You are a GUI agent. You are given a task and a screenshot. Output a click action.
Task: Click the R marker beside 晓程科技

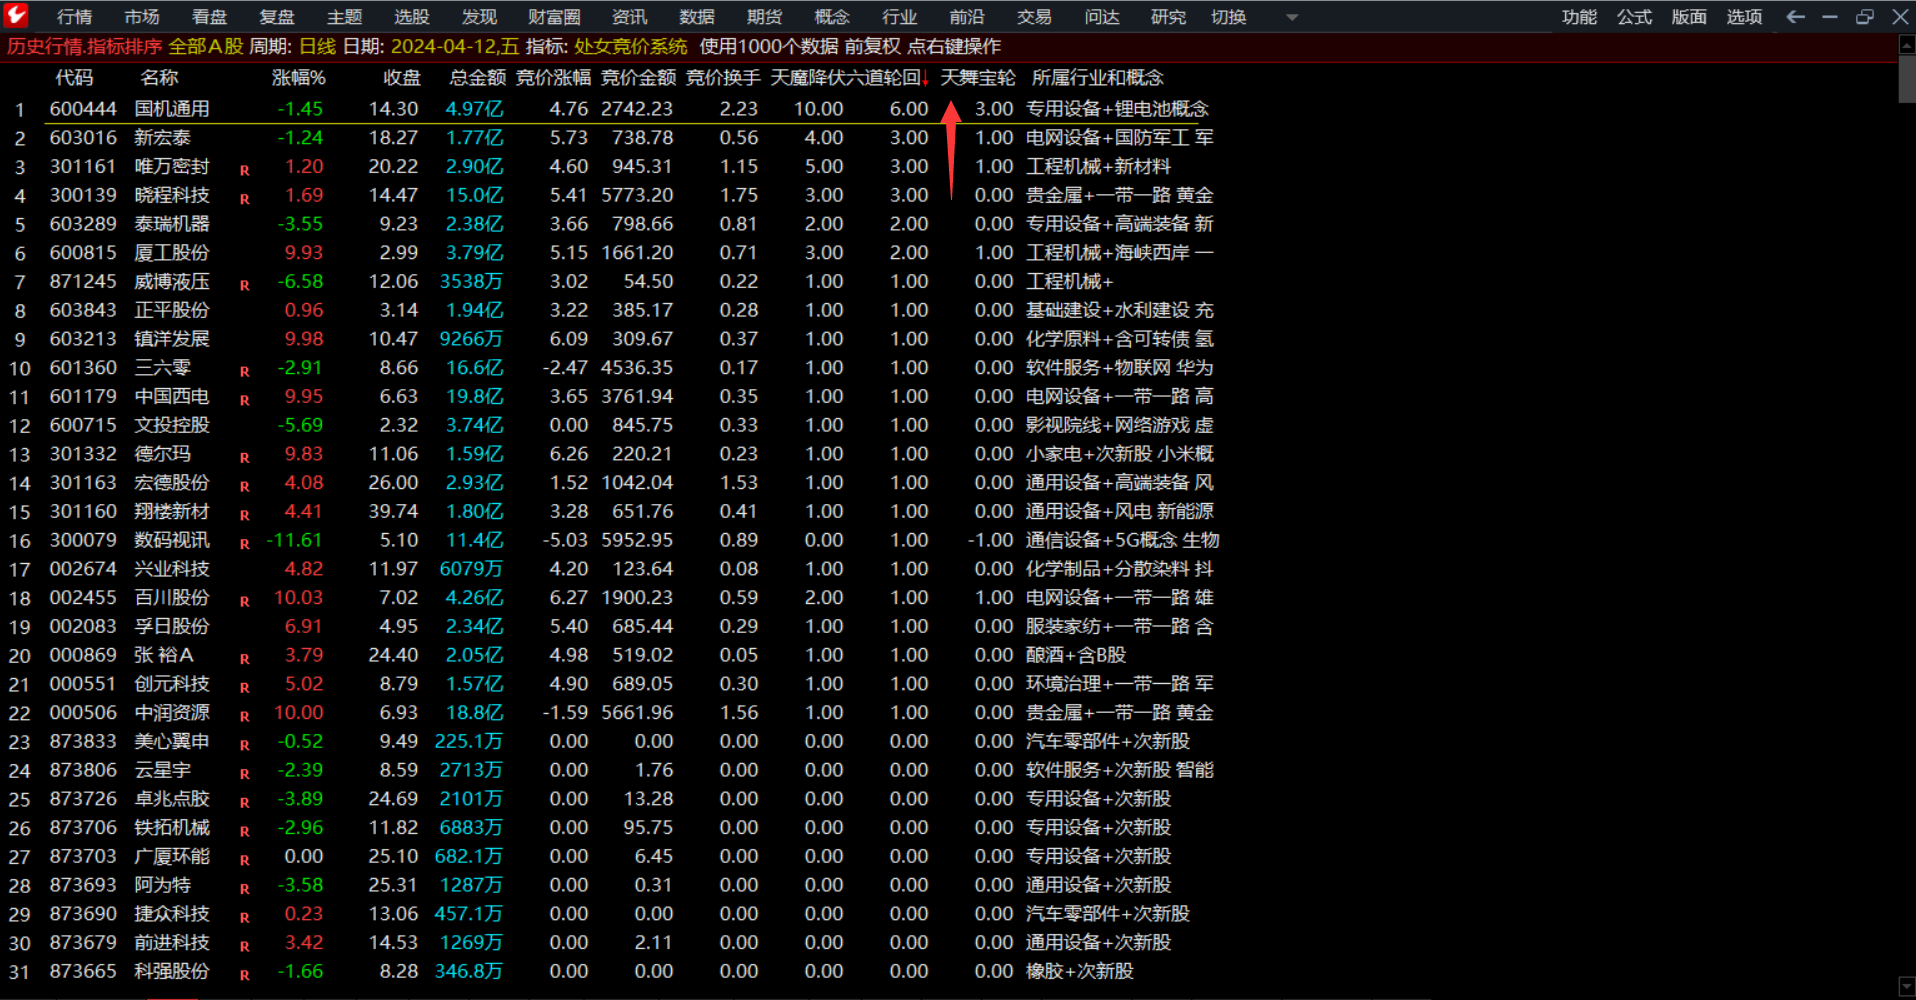coord(244,199)
